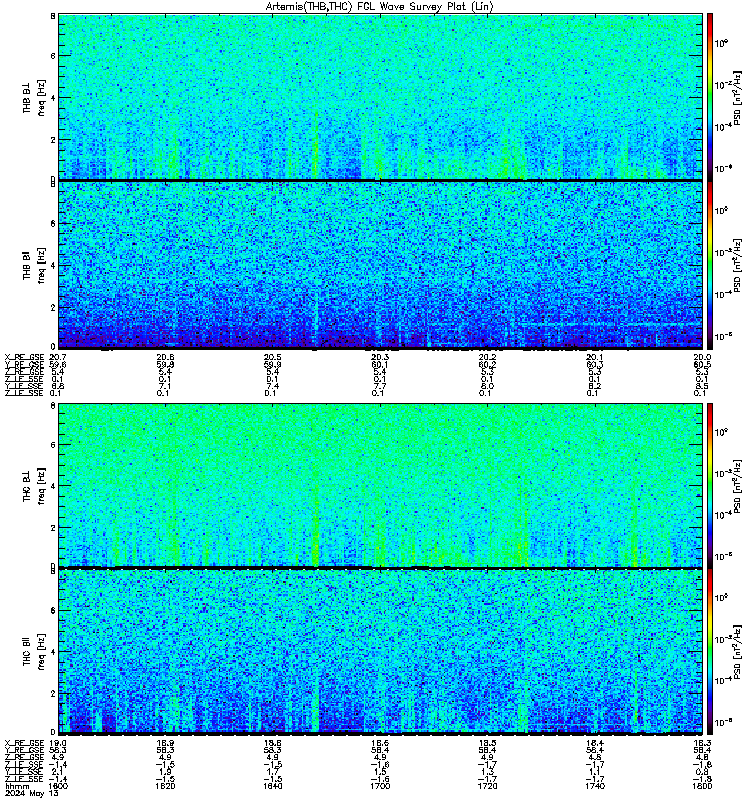Click the THC X_RE_GSE value 19.0

tap(58, 743)
